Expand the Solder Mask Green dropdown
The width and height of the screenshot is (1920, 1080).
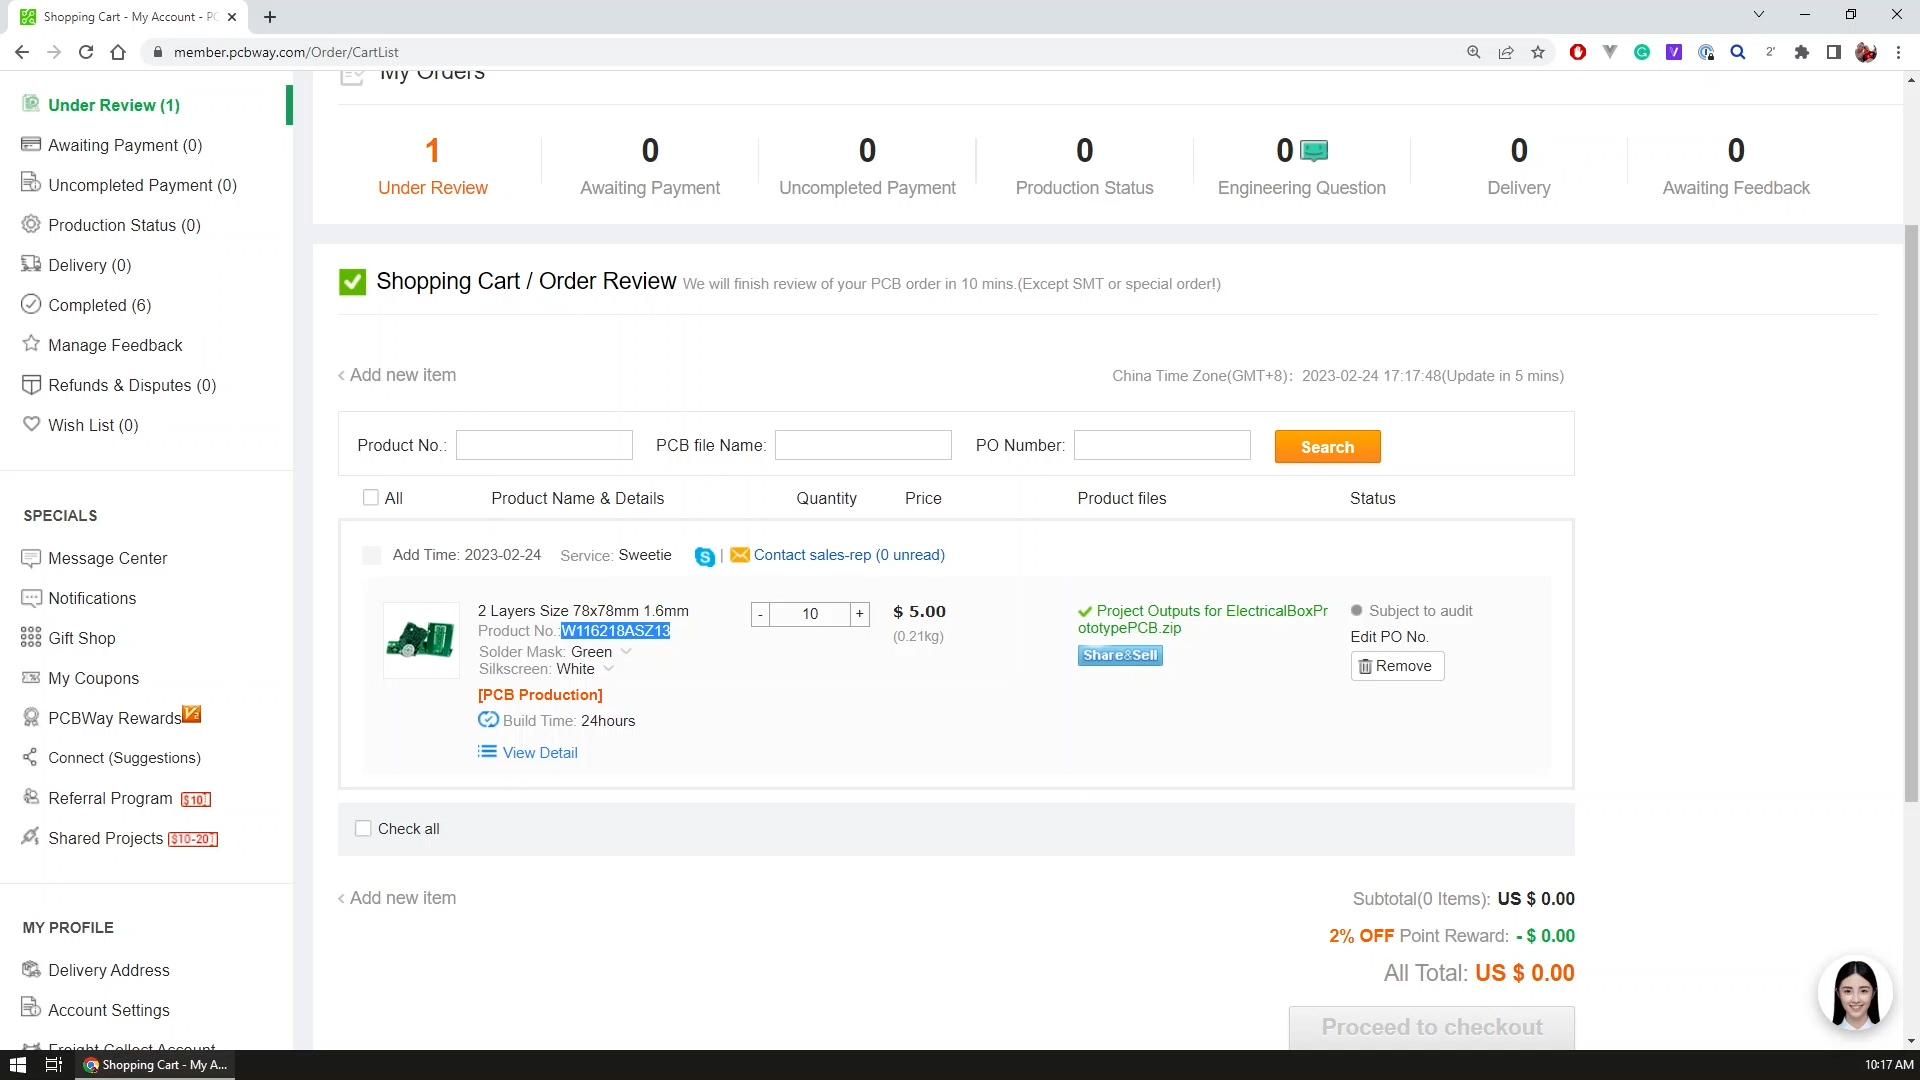click(626, 652)
